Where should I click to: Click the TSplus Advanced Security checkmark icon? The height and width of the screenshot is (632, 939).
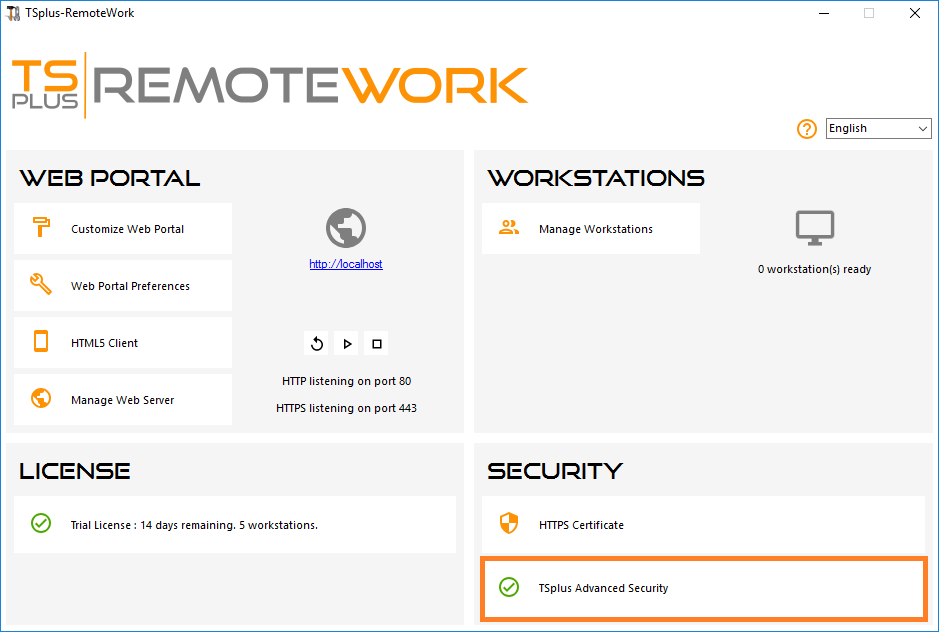pos(509,588)
